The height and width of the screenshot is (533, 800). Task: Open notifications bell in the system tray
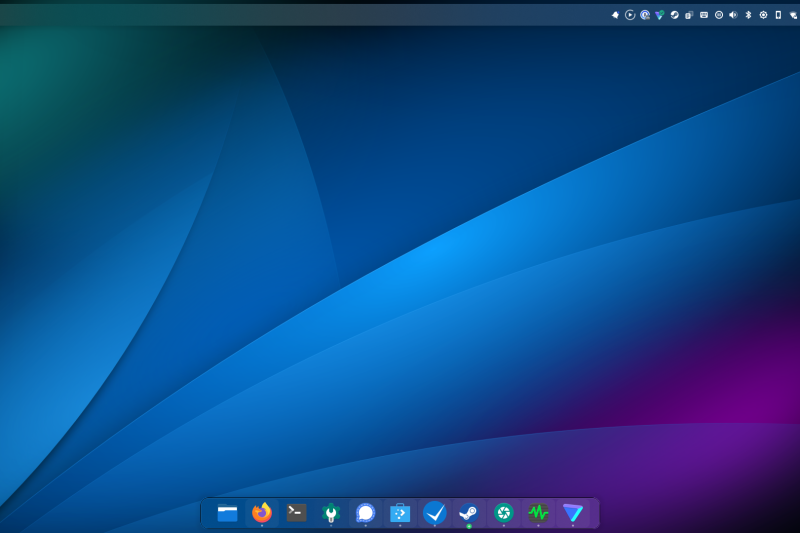pyautogui.click(x=616, y=15)
